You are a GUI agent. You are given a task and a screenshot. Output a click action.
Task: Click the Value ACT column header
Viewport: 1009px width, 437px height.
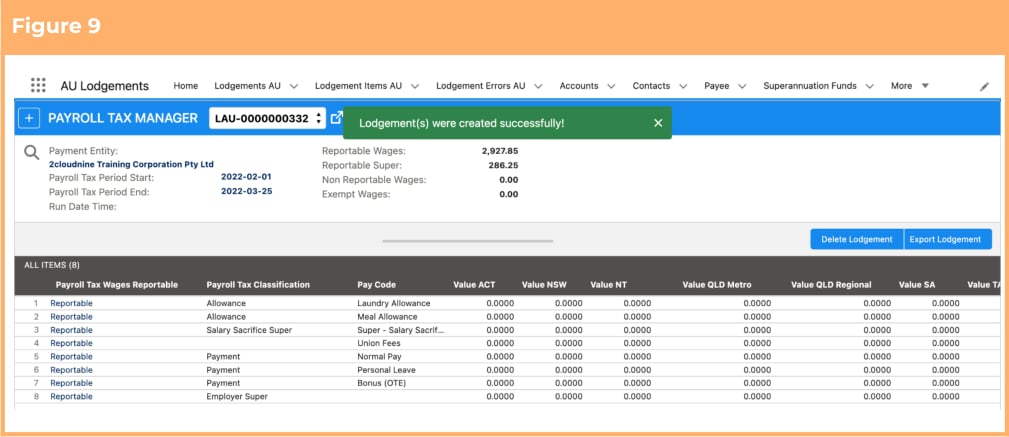point(474,284)
